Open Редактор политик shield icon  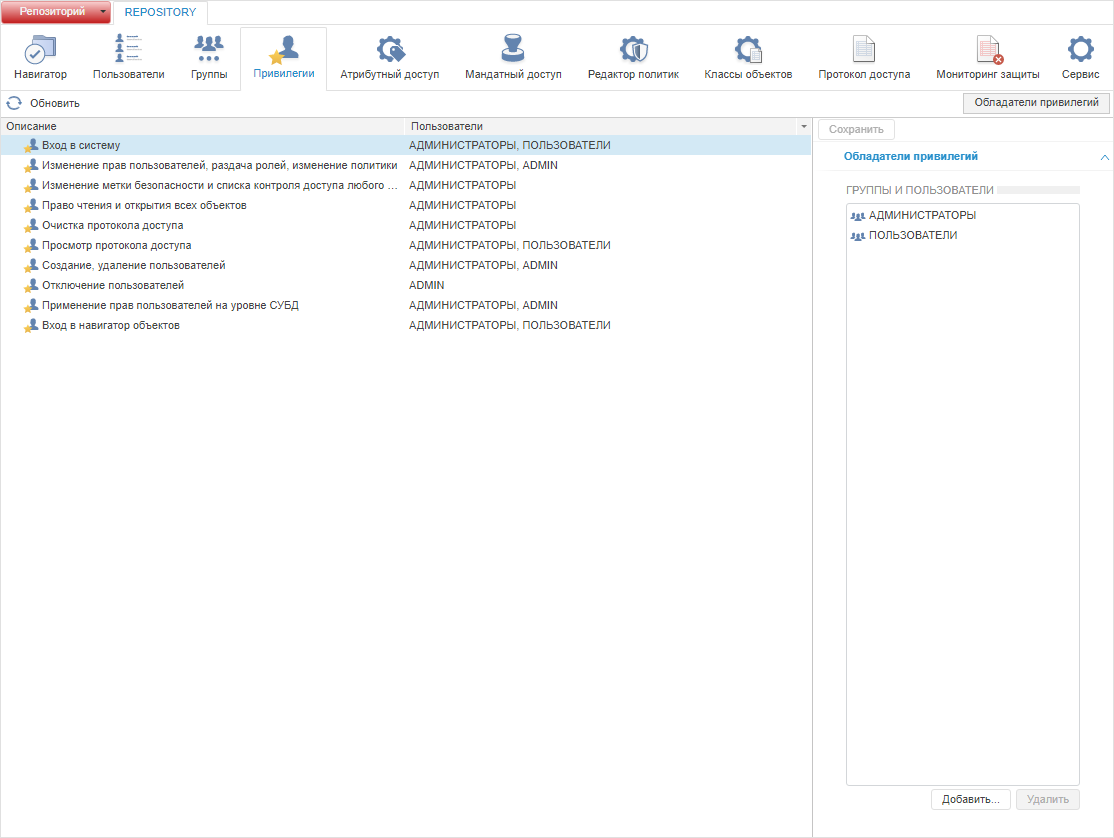pos(633,49)
